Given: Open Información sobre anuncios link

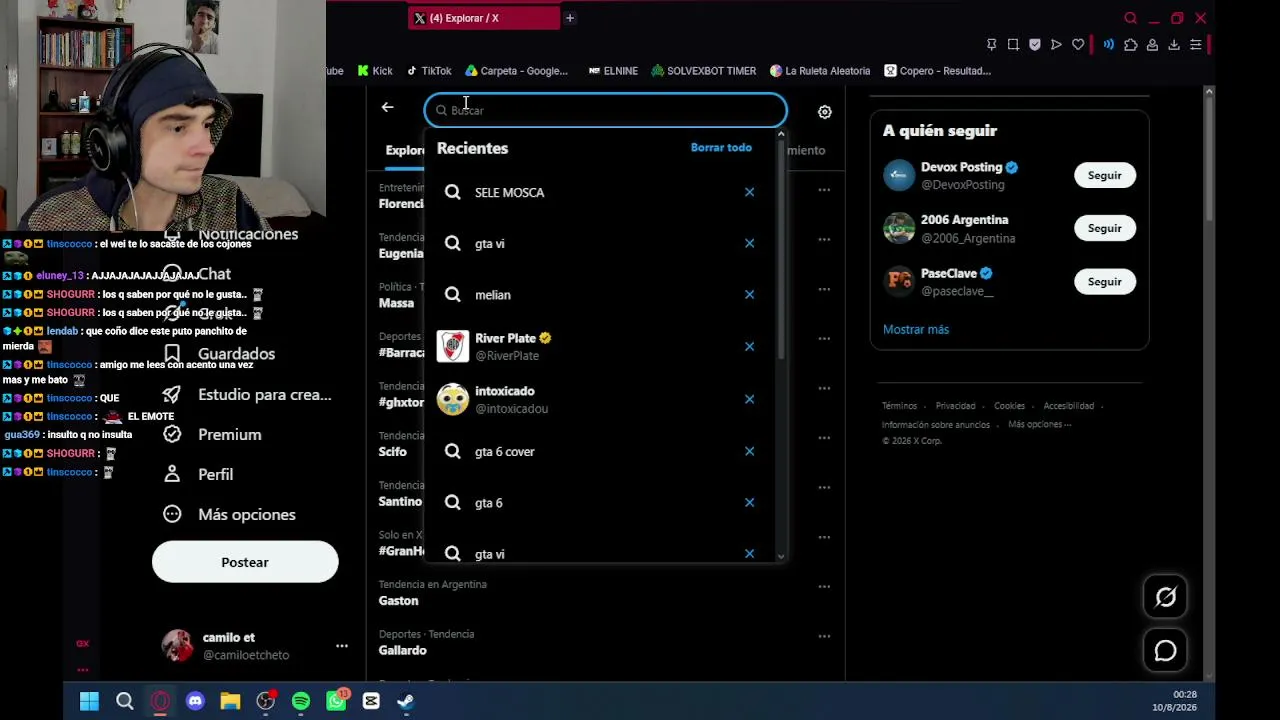Looking at the screenshot, I should click(936, 425).
